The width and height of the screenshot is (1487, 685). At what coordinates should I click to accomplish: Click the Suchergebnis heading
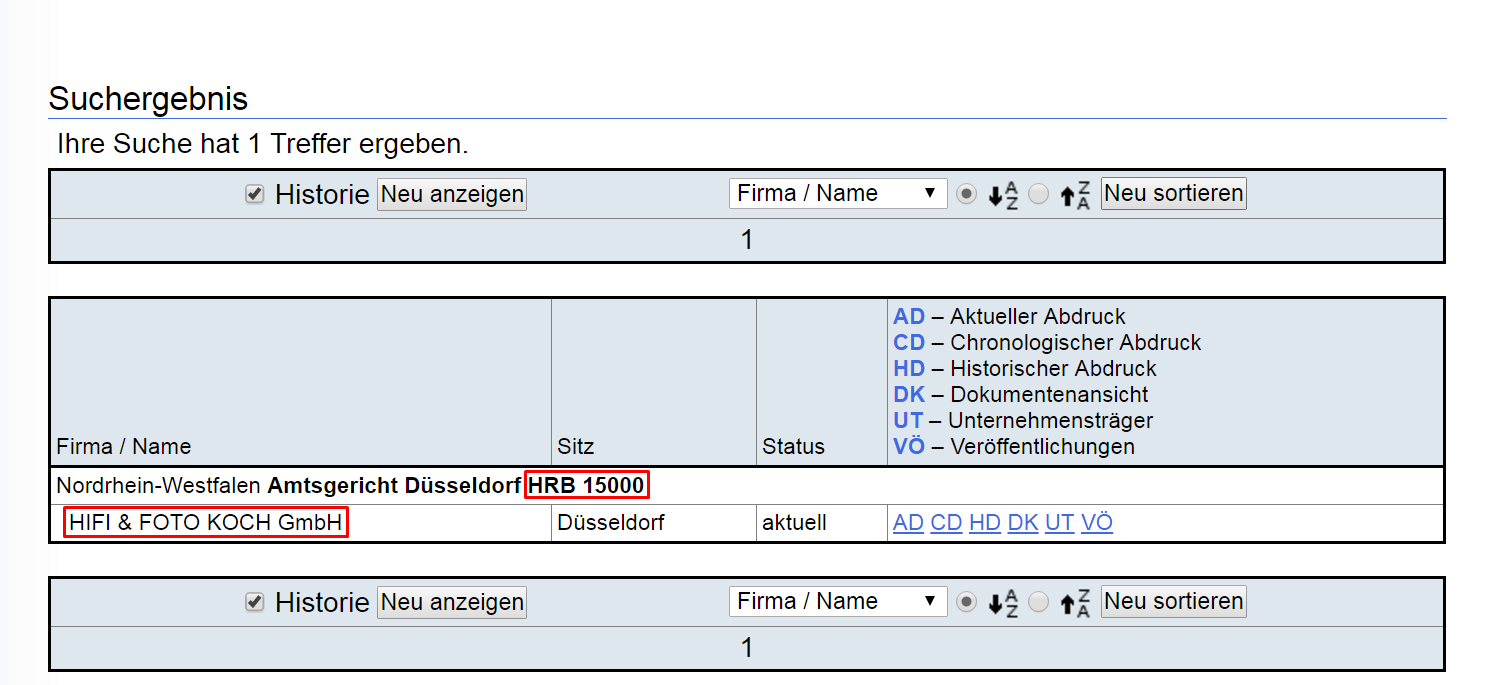pos(148,99)
